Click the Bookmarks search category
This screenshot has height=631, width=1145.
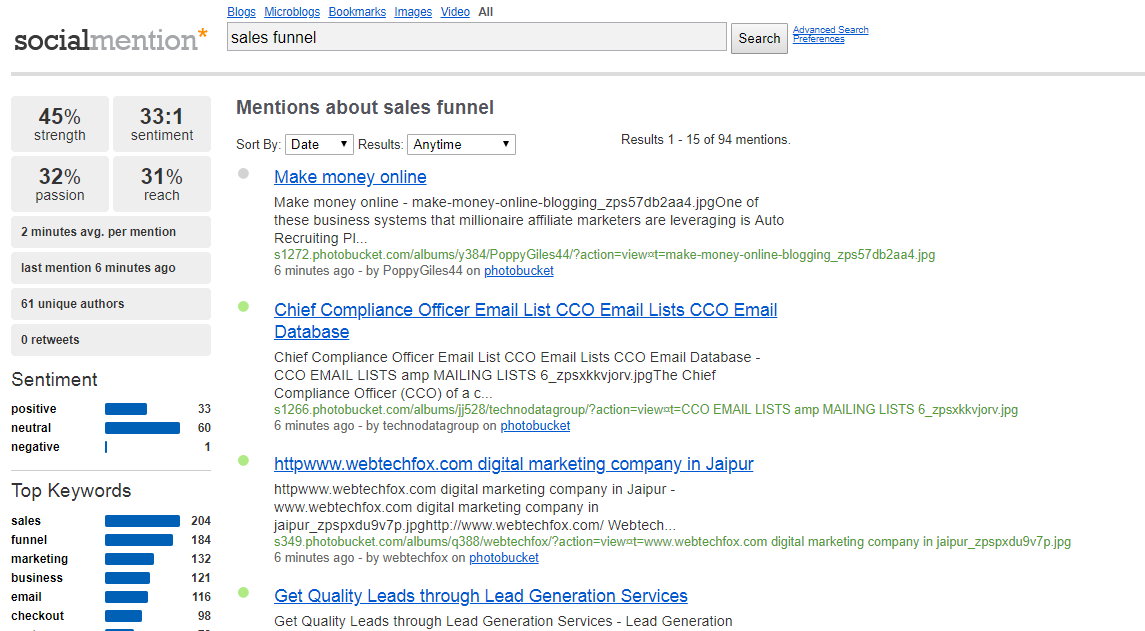[358, 11]
